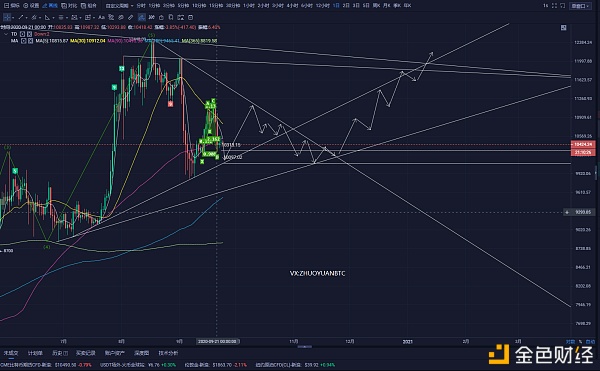Click the hide-drawings eye icon in drawing toolbar
This screenshot has width=600, height=371.
(121, 17)
